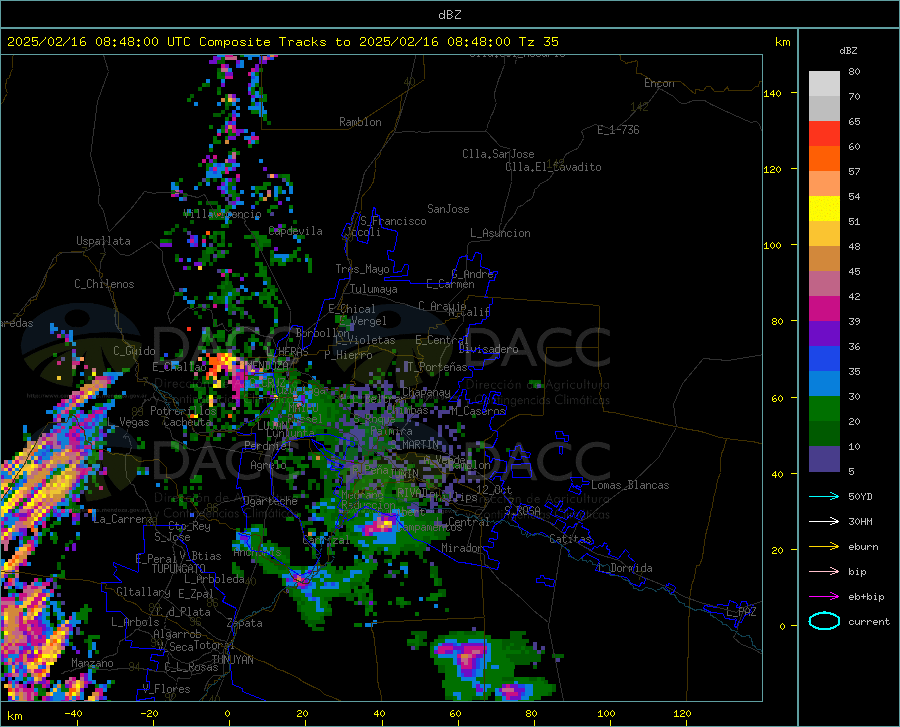Viewport: 900px width, 727px height.
Task: Pick the bright green 20-30 dBZ swatch
Action: (x=824, y=409)
